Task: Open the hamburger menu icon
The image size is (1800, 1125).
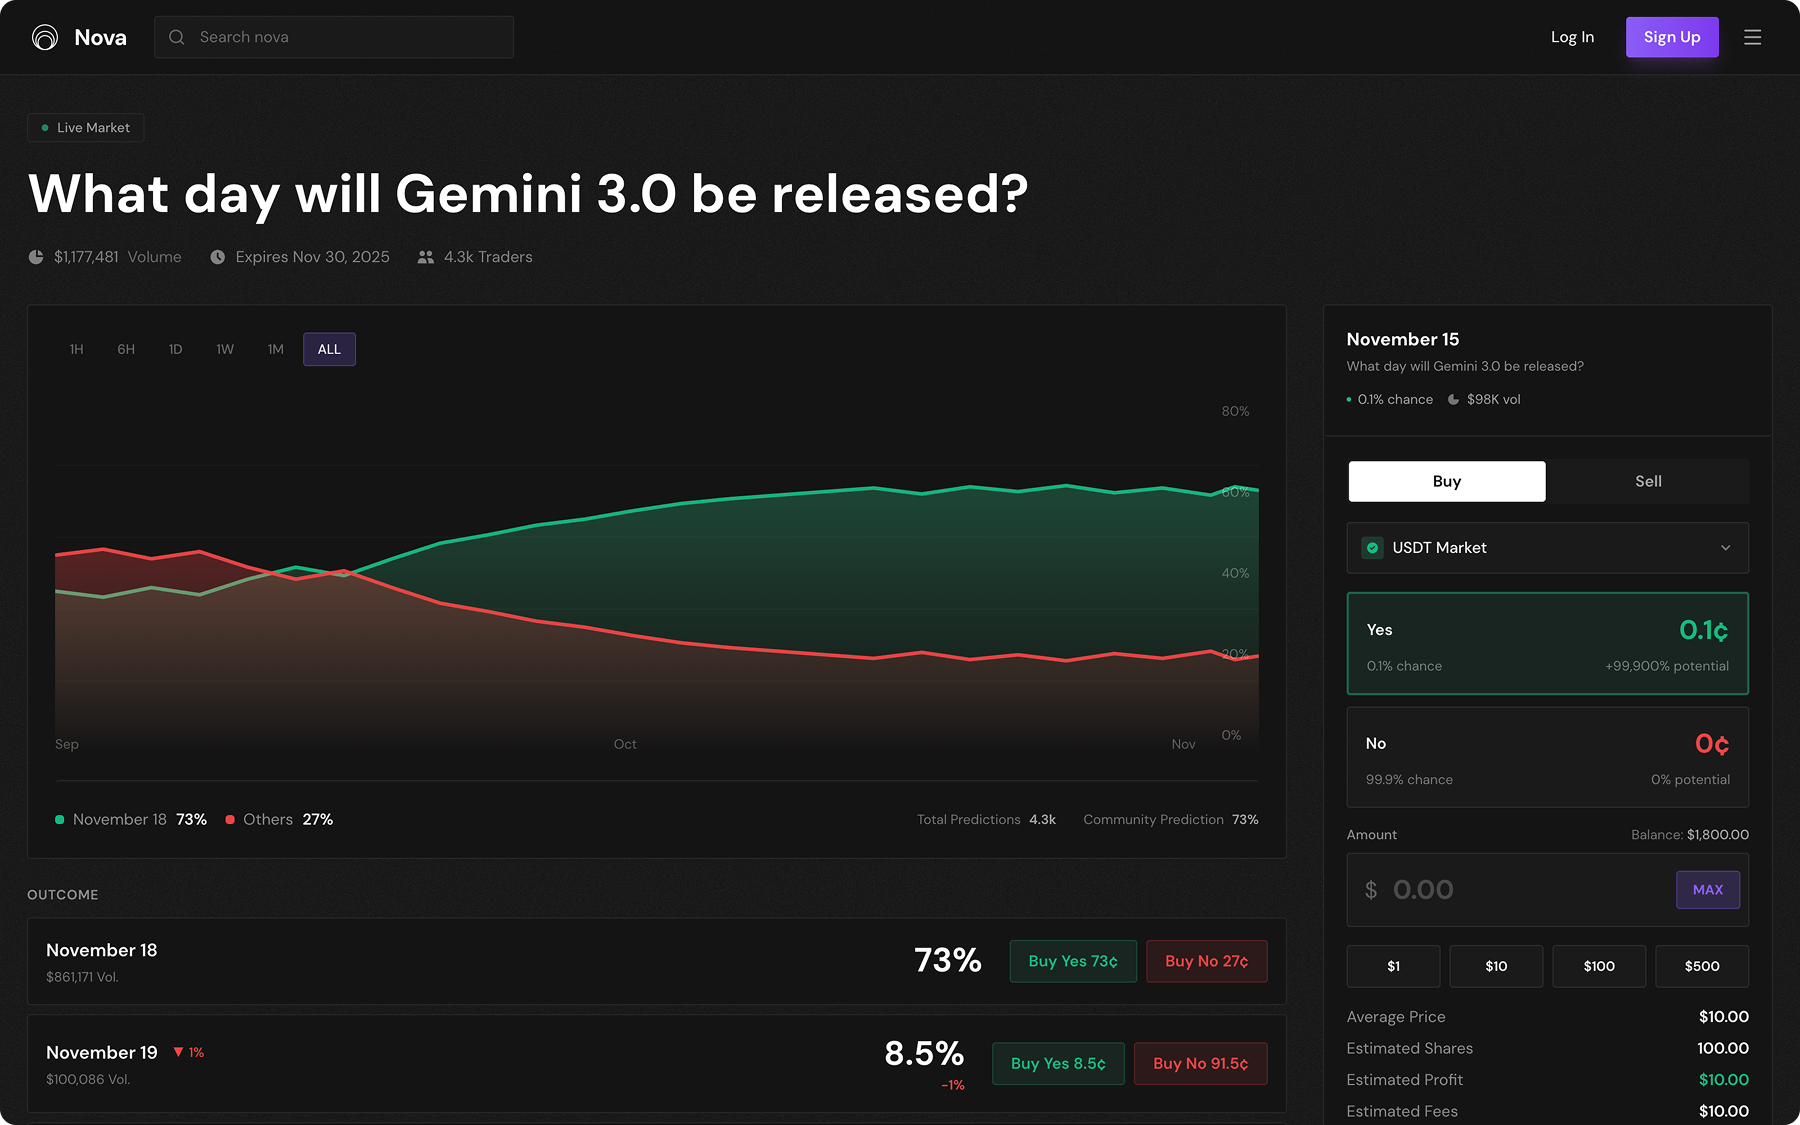Action: pyautogui.click(x=1752, y=37)
